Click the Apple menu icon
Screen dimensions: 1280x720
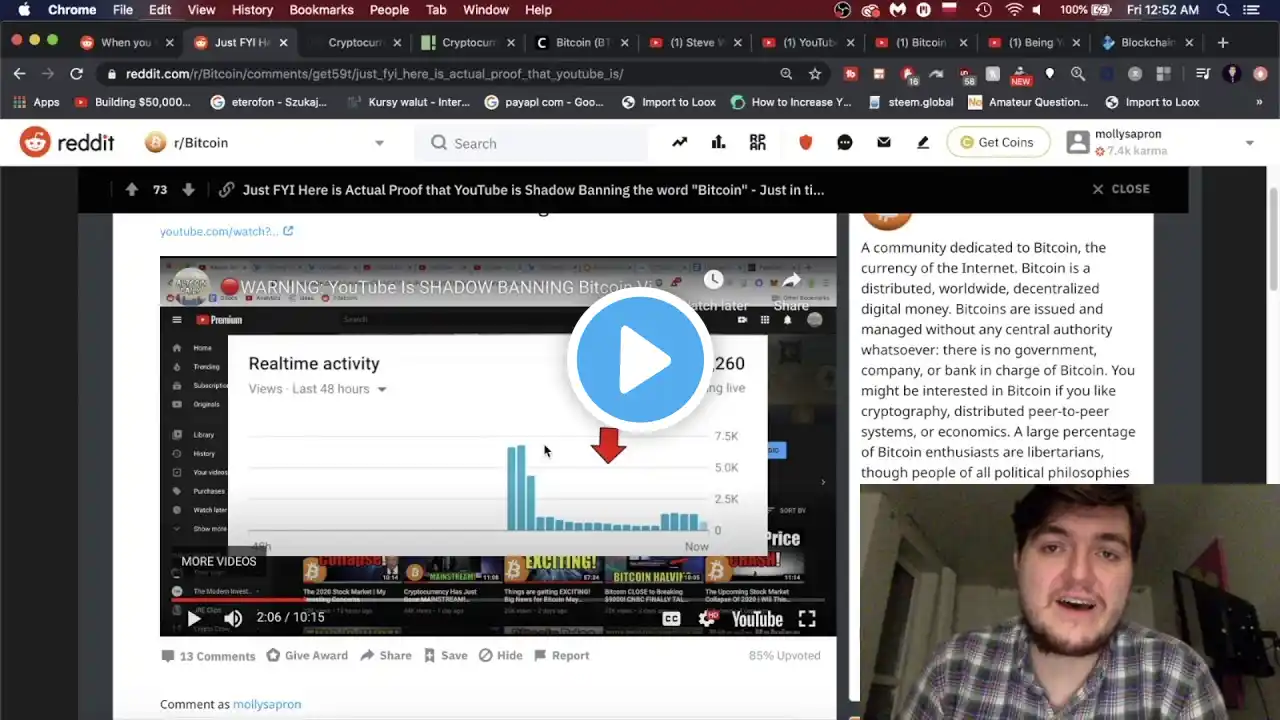tap(24, 10)
